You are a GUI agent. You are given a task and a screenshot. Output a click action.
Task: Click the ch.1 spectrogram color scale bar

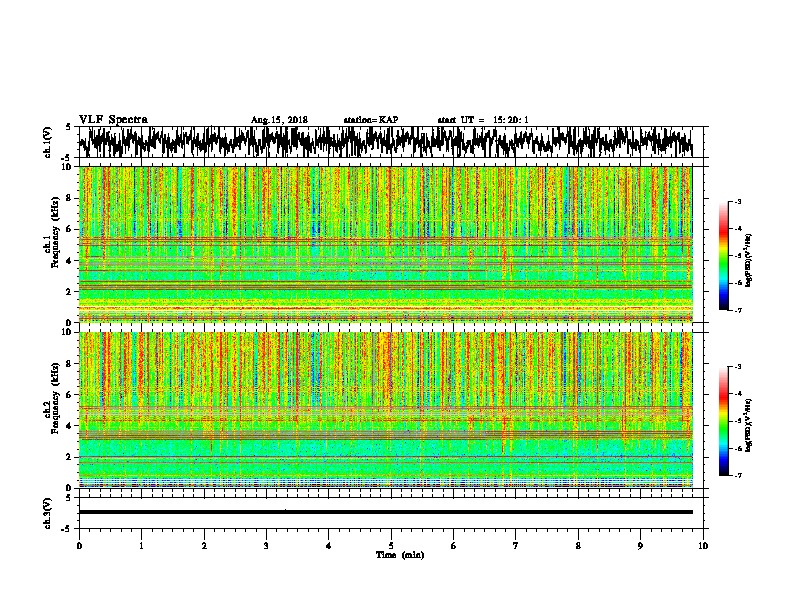pos(723,256)
